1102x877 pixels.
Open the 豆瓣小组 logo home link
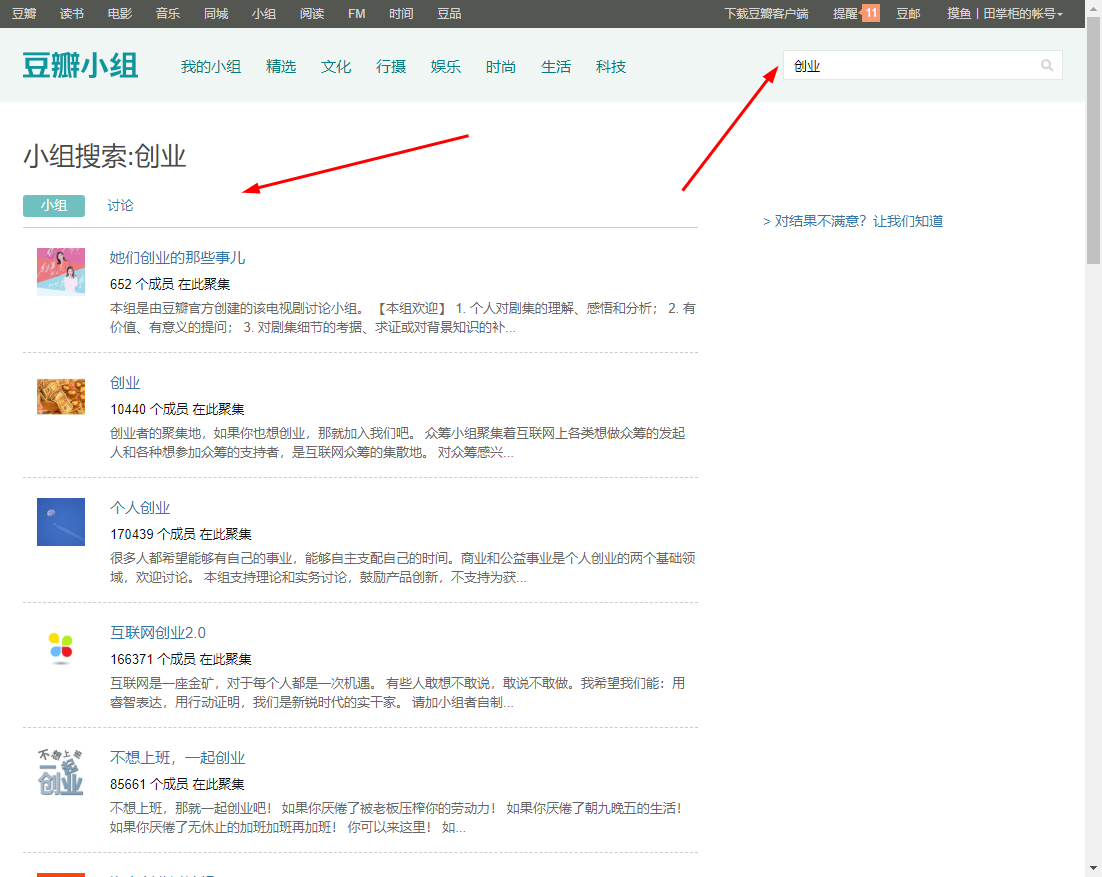[x=80, y=65]
